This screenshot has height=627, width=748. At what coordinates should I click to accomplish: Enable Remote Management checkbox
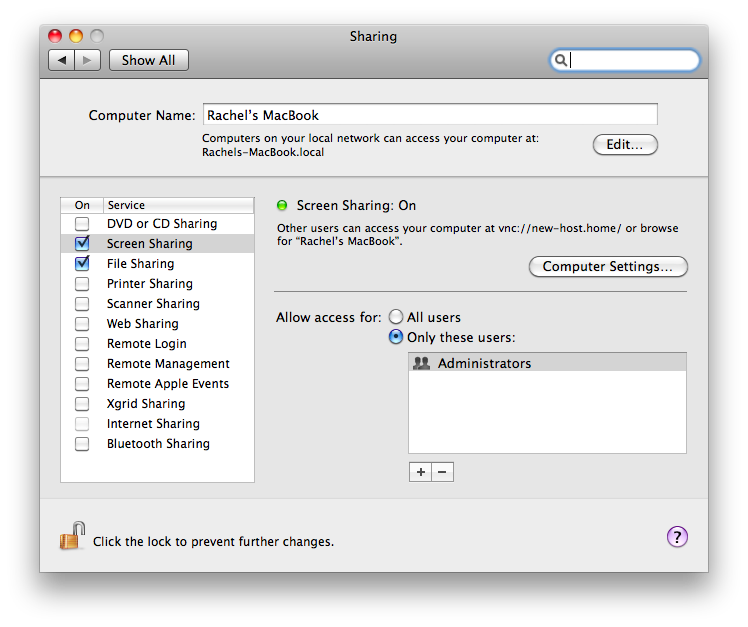click(82, 364)
